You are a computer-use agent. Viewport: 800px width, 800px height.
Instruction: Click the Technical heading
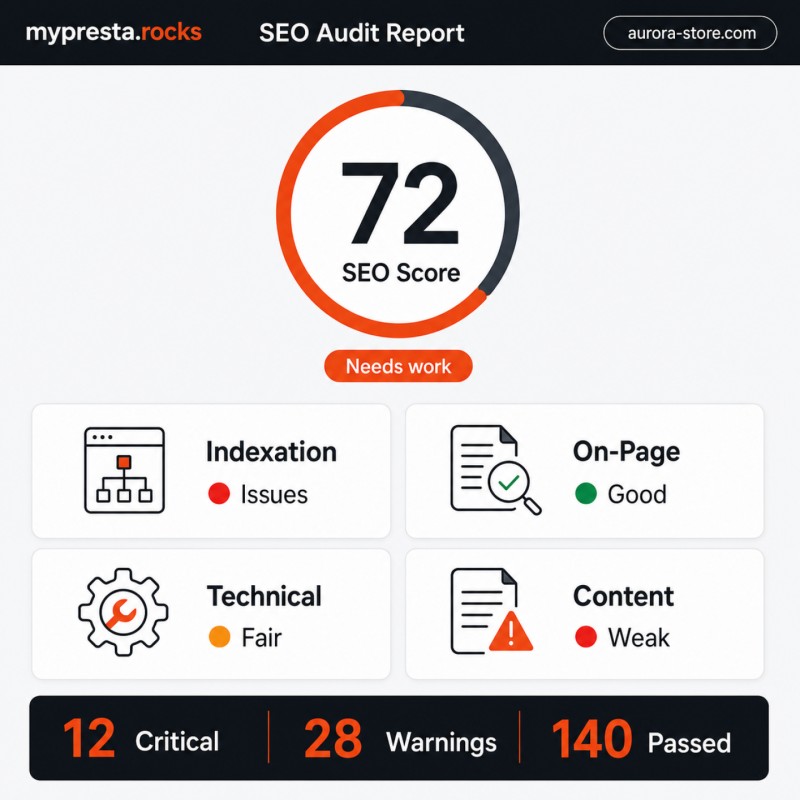[x=264, y=596]
